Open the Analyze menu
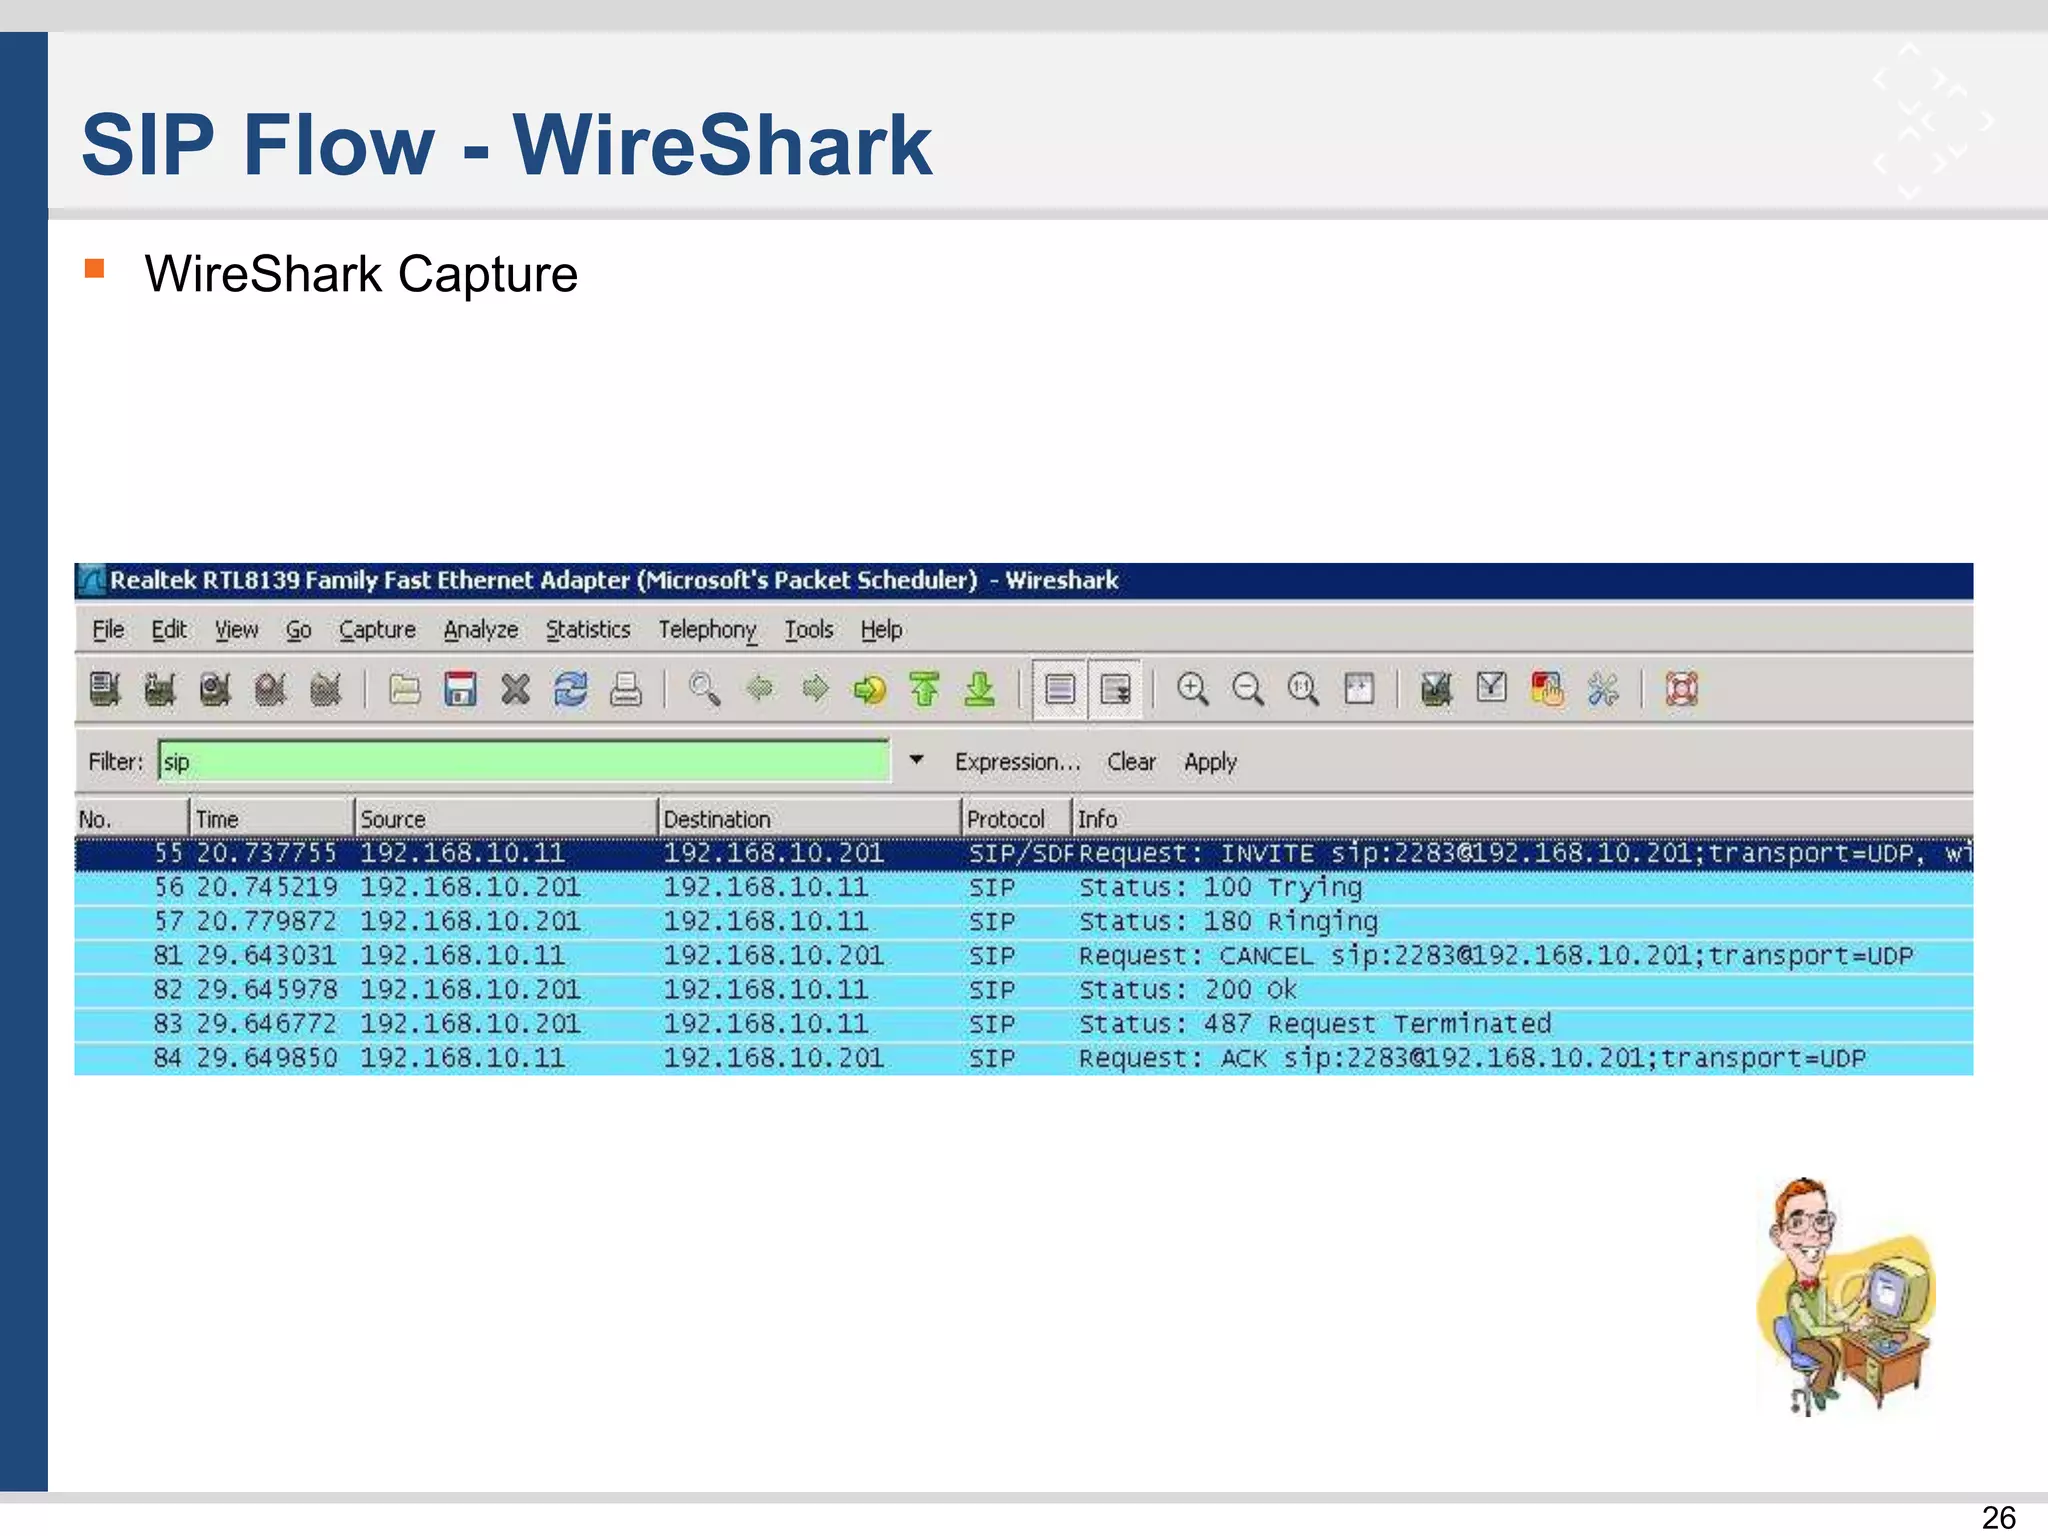 point(481,630)
